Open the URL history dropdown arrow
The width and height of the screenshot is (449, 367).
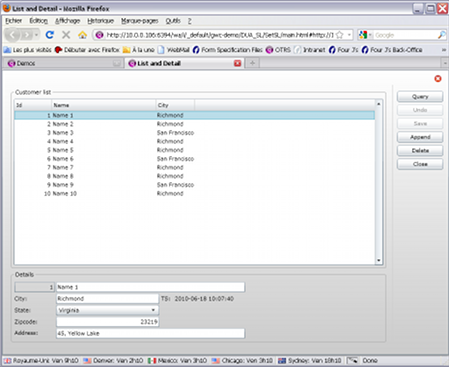coord(349,35)
